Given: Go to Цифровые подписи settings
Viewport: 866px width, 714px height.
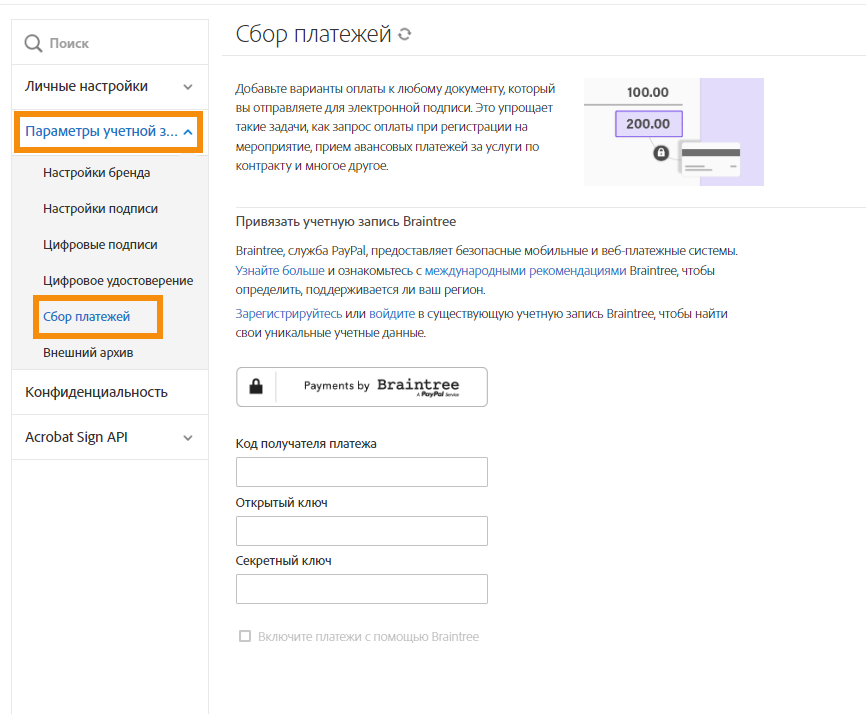Looking at the screenshot, I should (100, 245).
